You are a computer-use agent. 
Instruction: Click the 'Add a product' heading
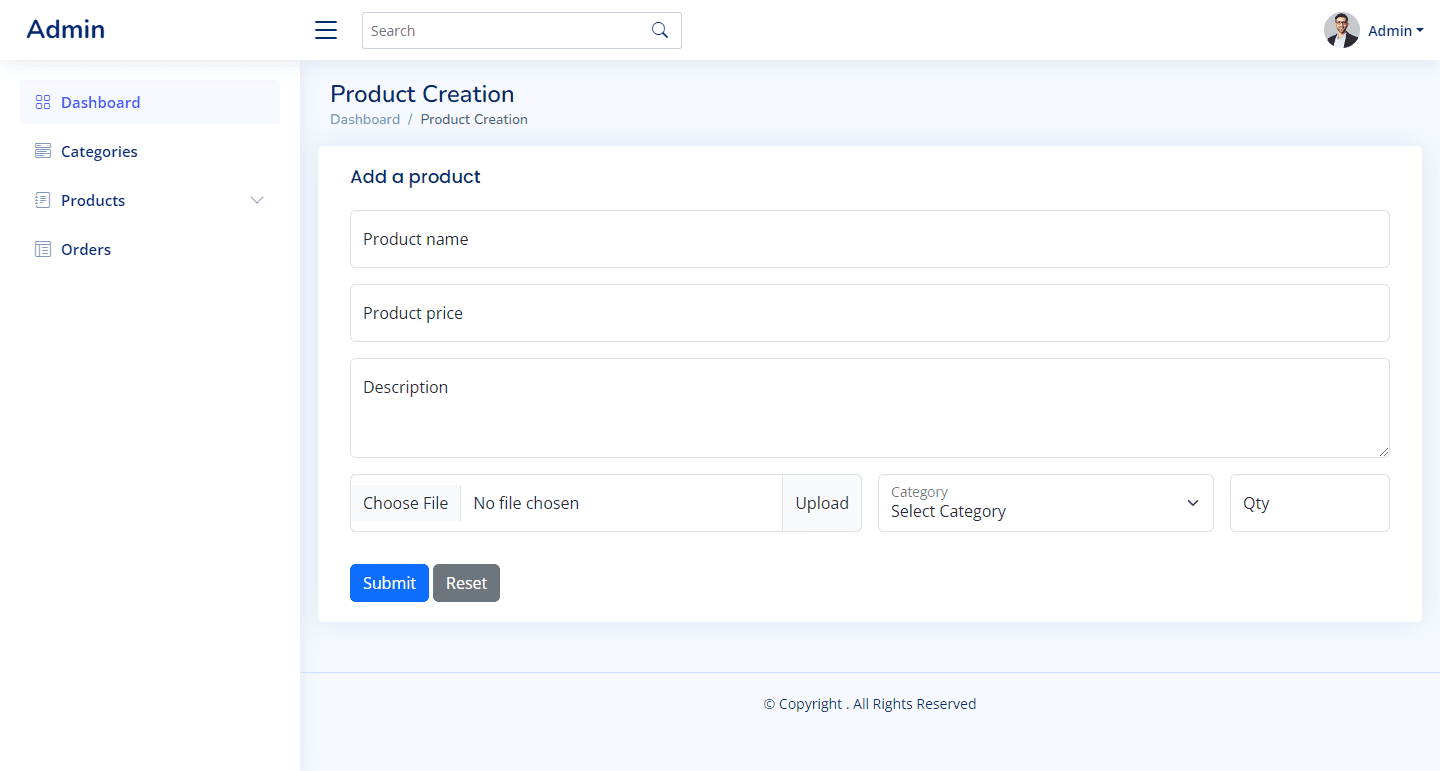click(x=415, y=177)
